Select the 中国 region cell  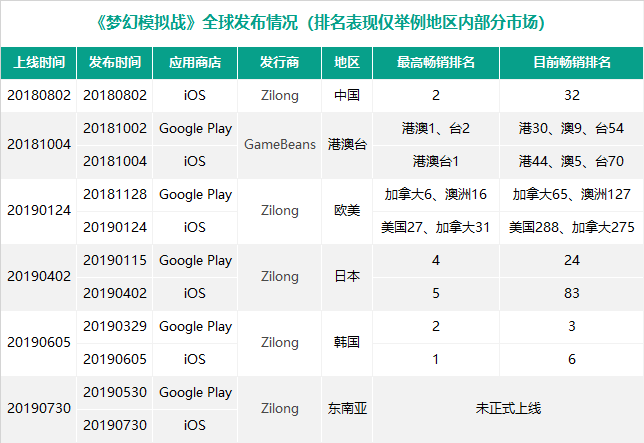click(347, 96)
